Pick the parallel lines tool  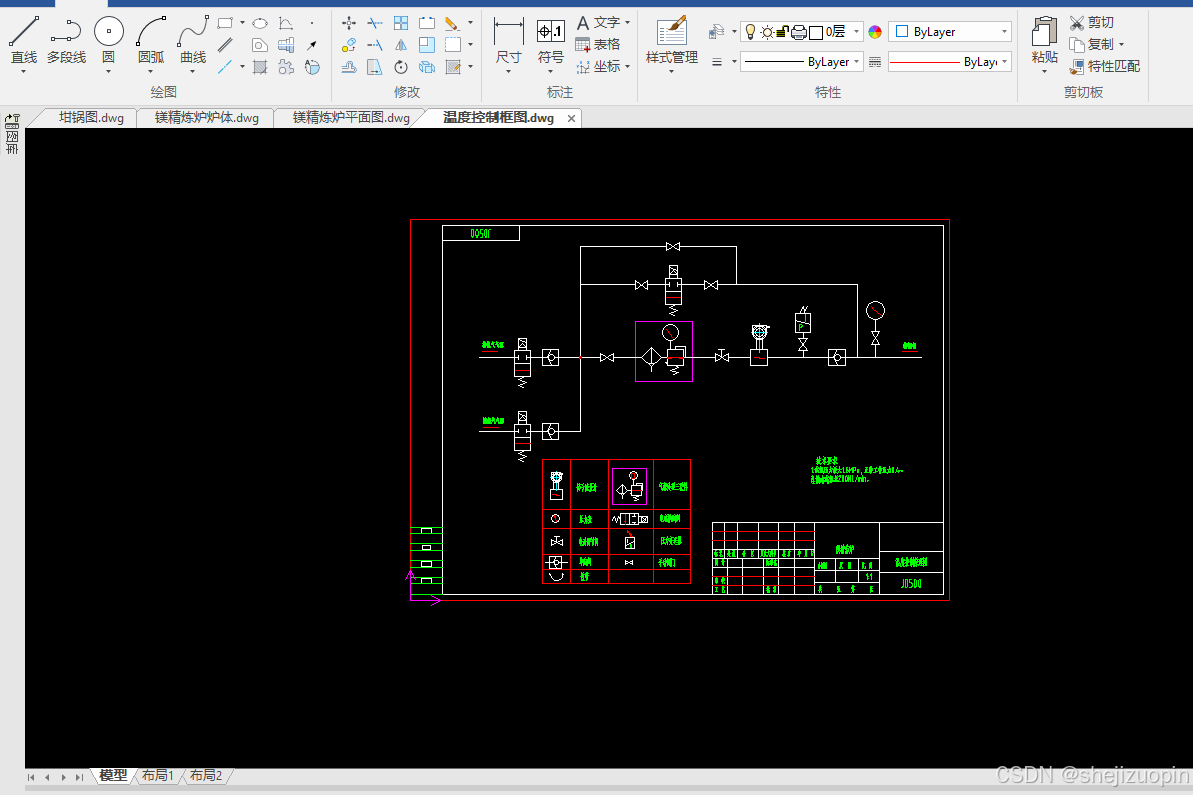click(x=225, y=45)
